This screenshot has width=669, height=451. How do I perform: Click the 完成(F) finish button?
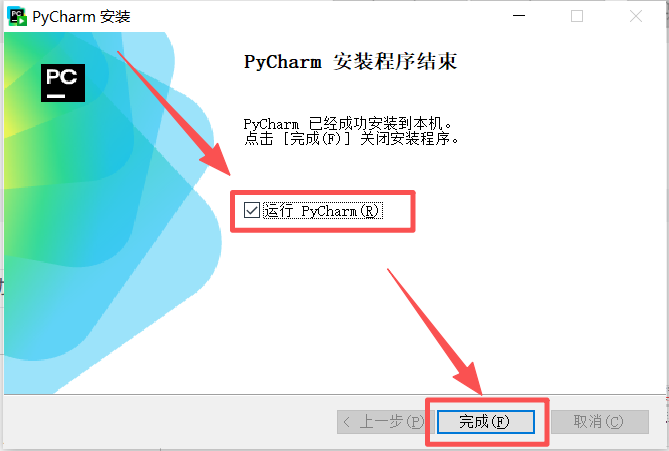pos(486,422)
